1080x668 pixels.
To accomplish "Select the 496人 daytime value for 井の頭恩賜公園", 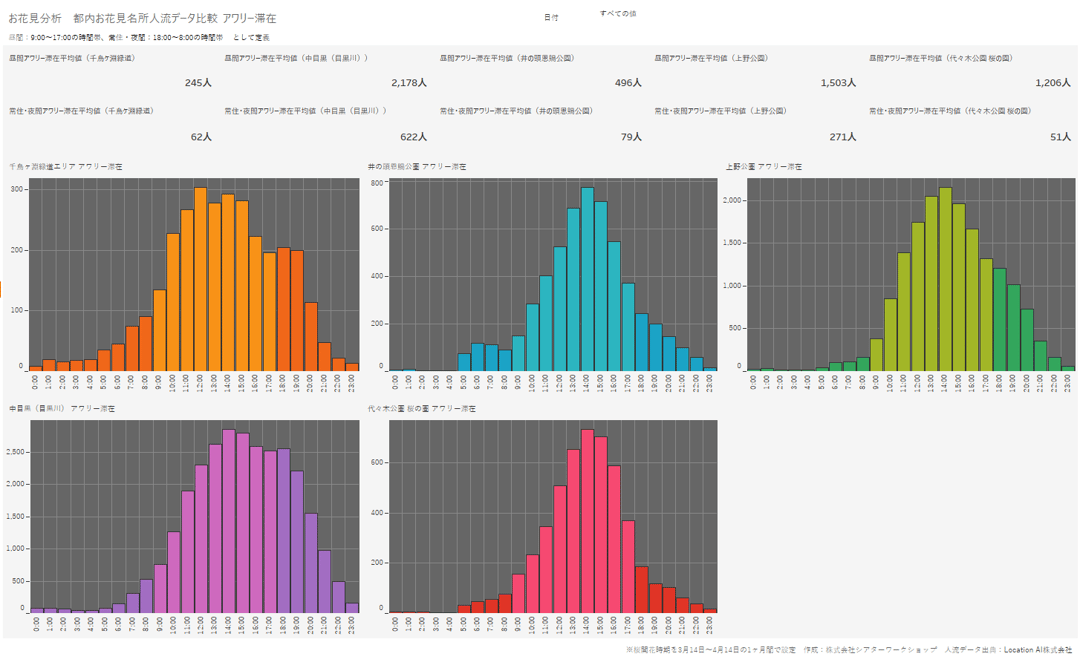I will pos(628,83).
